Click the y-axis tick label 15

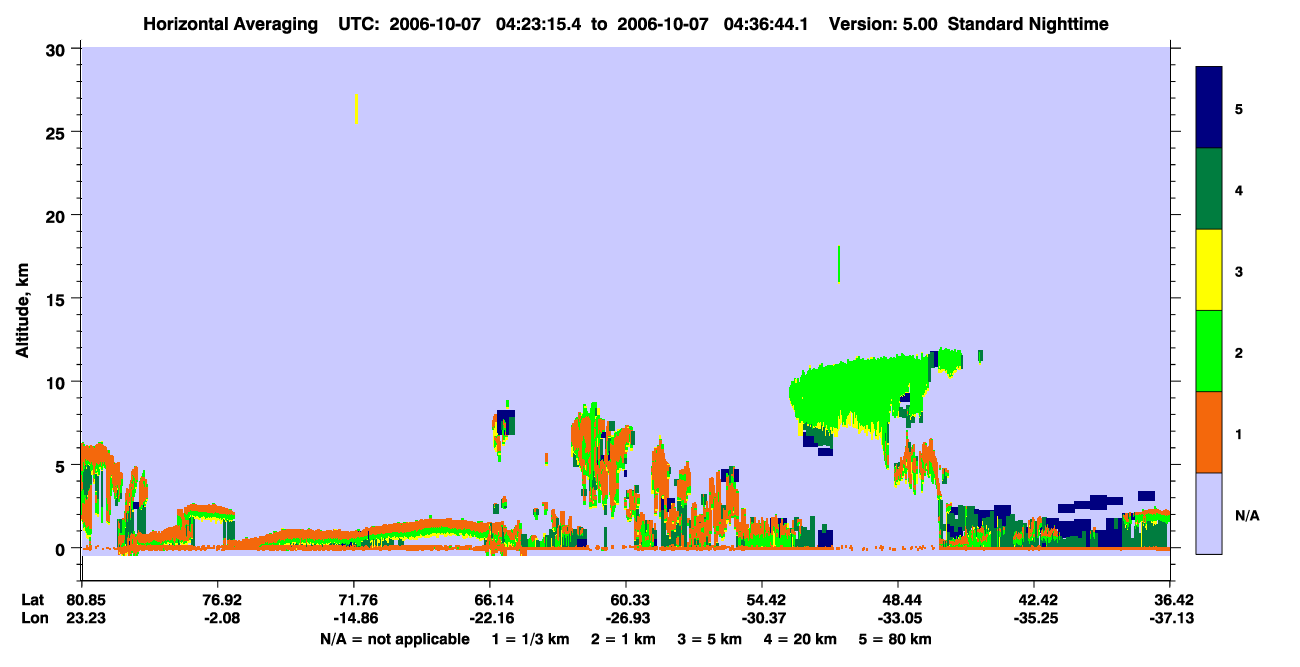click(x=58, y=299)
